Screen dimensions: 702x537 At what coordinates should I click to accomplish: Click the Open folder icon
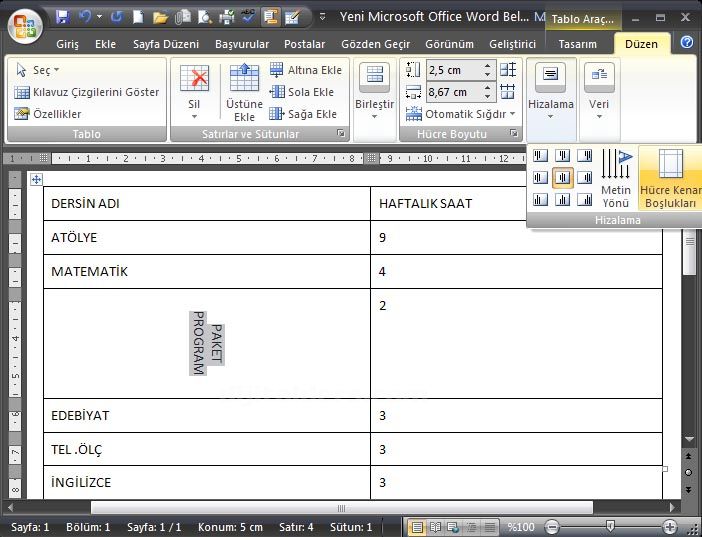click(160, 17)
